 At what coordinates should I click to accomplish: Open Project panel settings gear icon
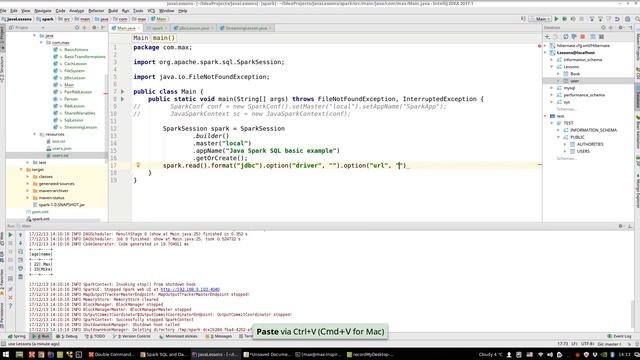pos(94,28)
